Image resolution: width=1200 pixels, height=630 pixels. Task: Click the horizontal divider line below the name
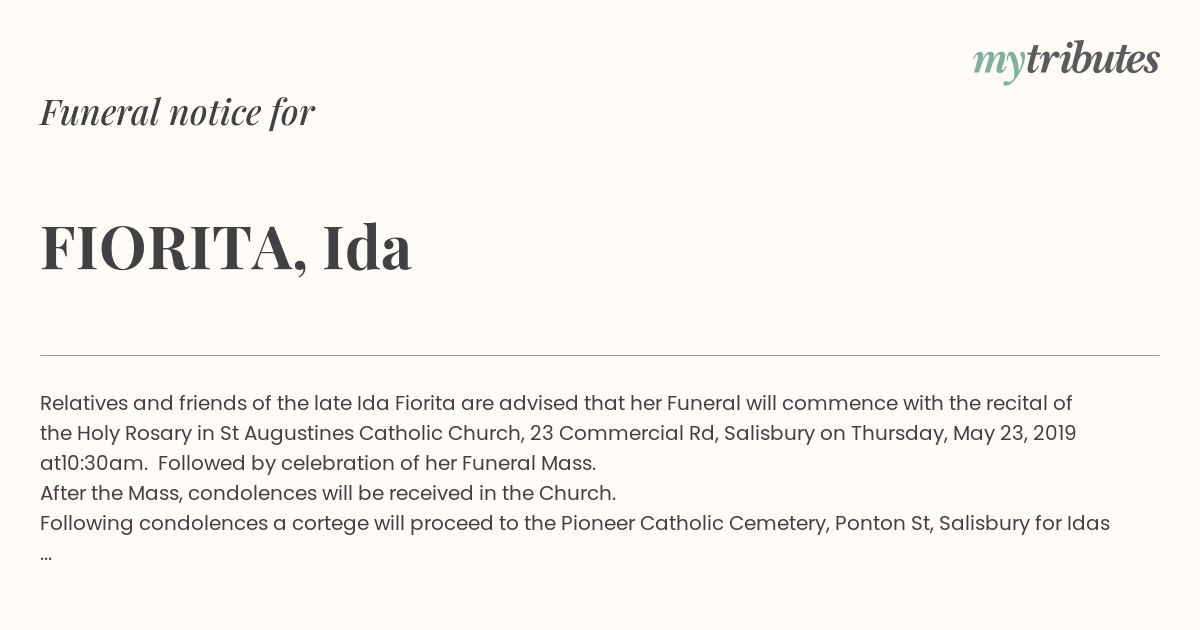point(600,355)
